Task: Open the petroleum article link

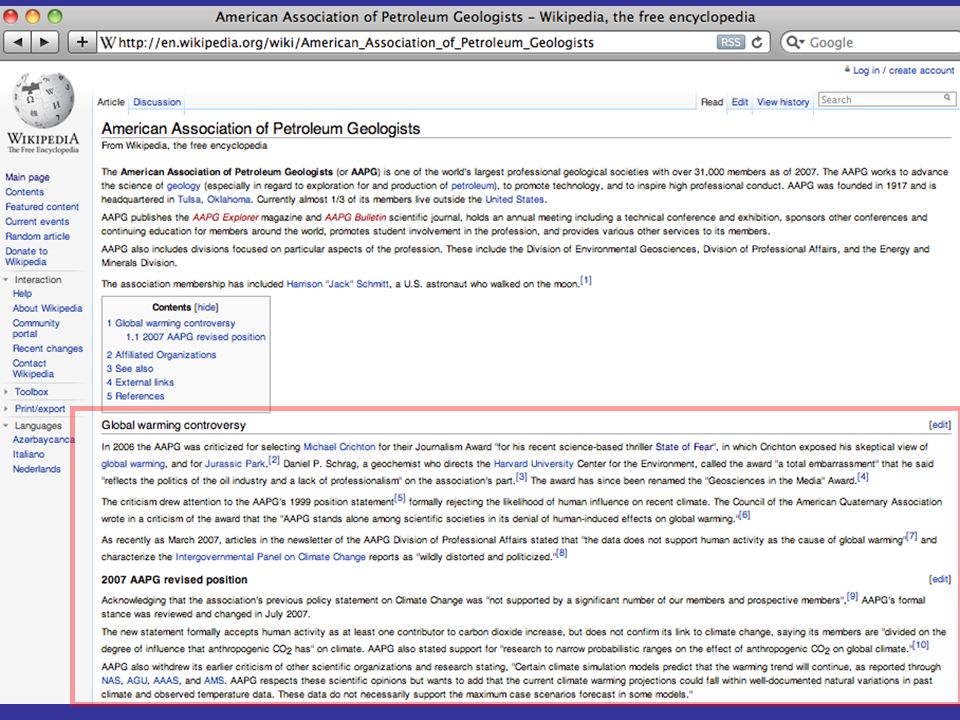Action: tap(473, 186)
